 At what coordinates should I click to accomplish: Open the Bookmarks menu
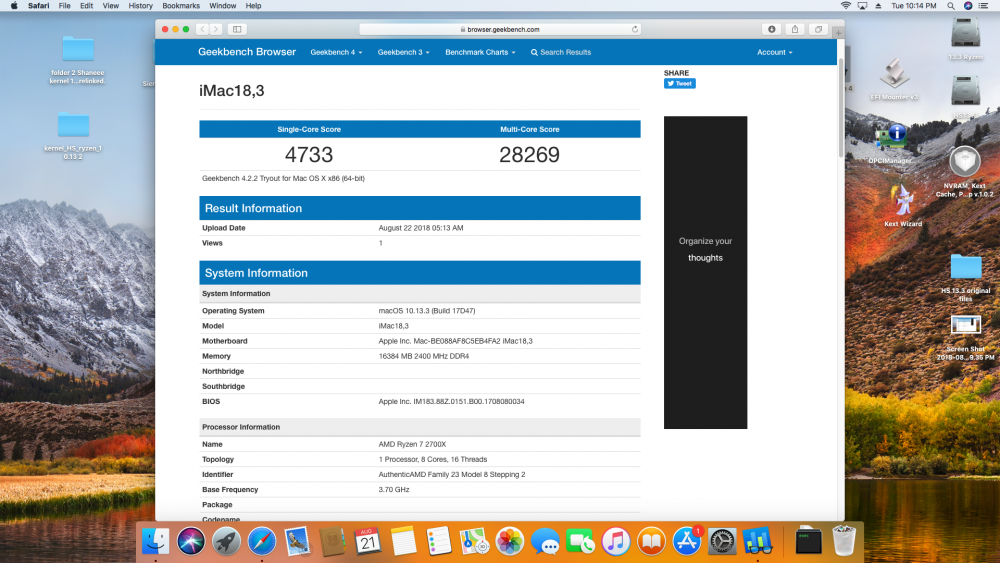click(181, 6)
